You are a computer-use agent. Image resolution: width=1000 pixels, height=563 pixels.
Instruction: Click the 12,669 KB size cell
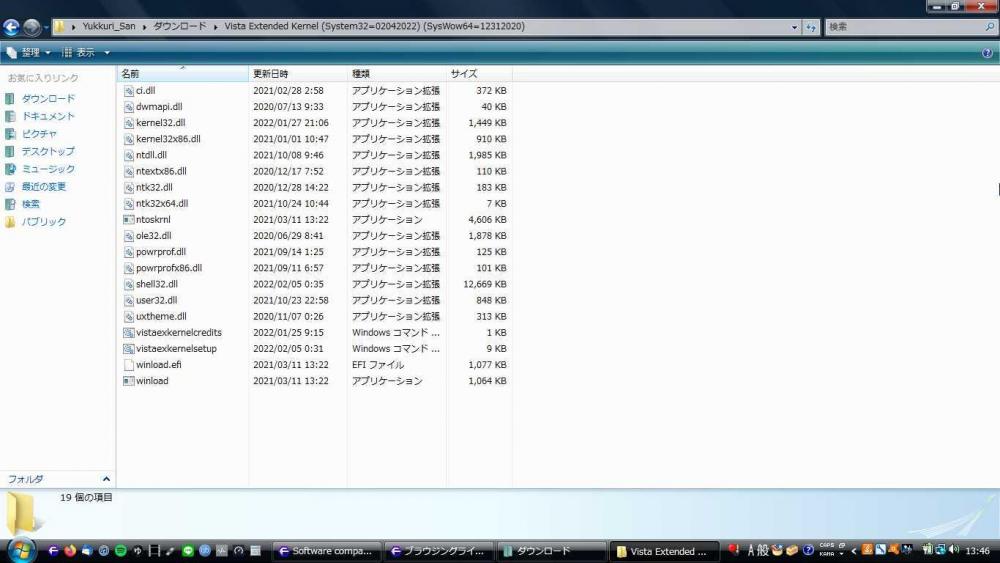485,284
